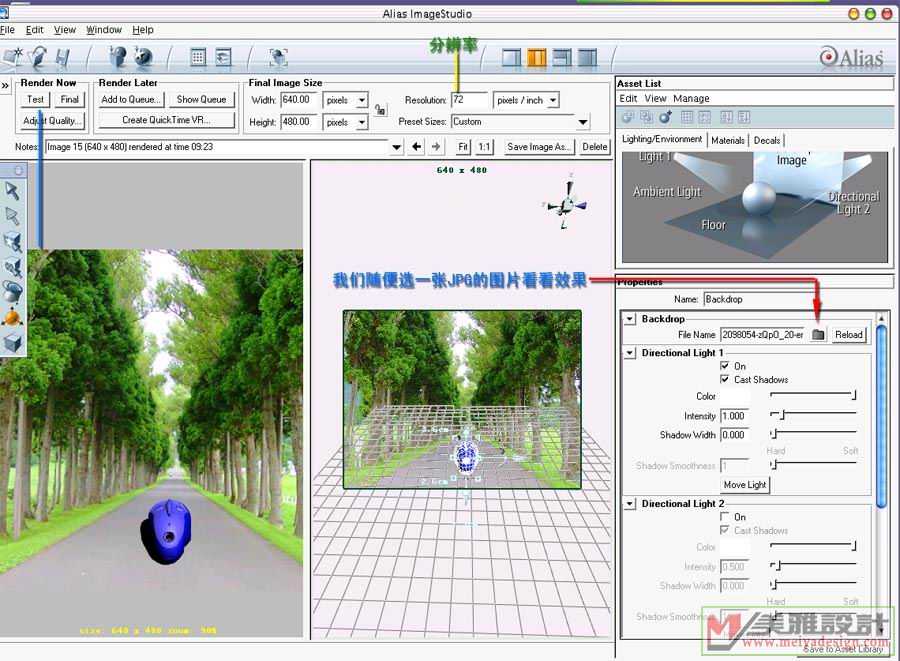
Task: Click Save Image As button
Action: pos(539,147)
